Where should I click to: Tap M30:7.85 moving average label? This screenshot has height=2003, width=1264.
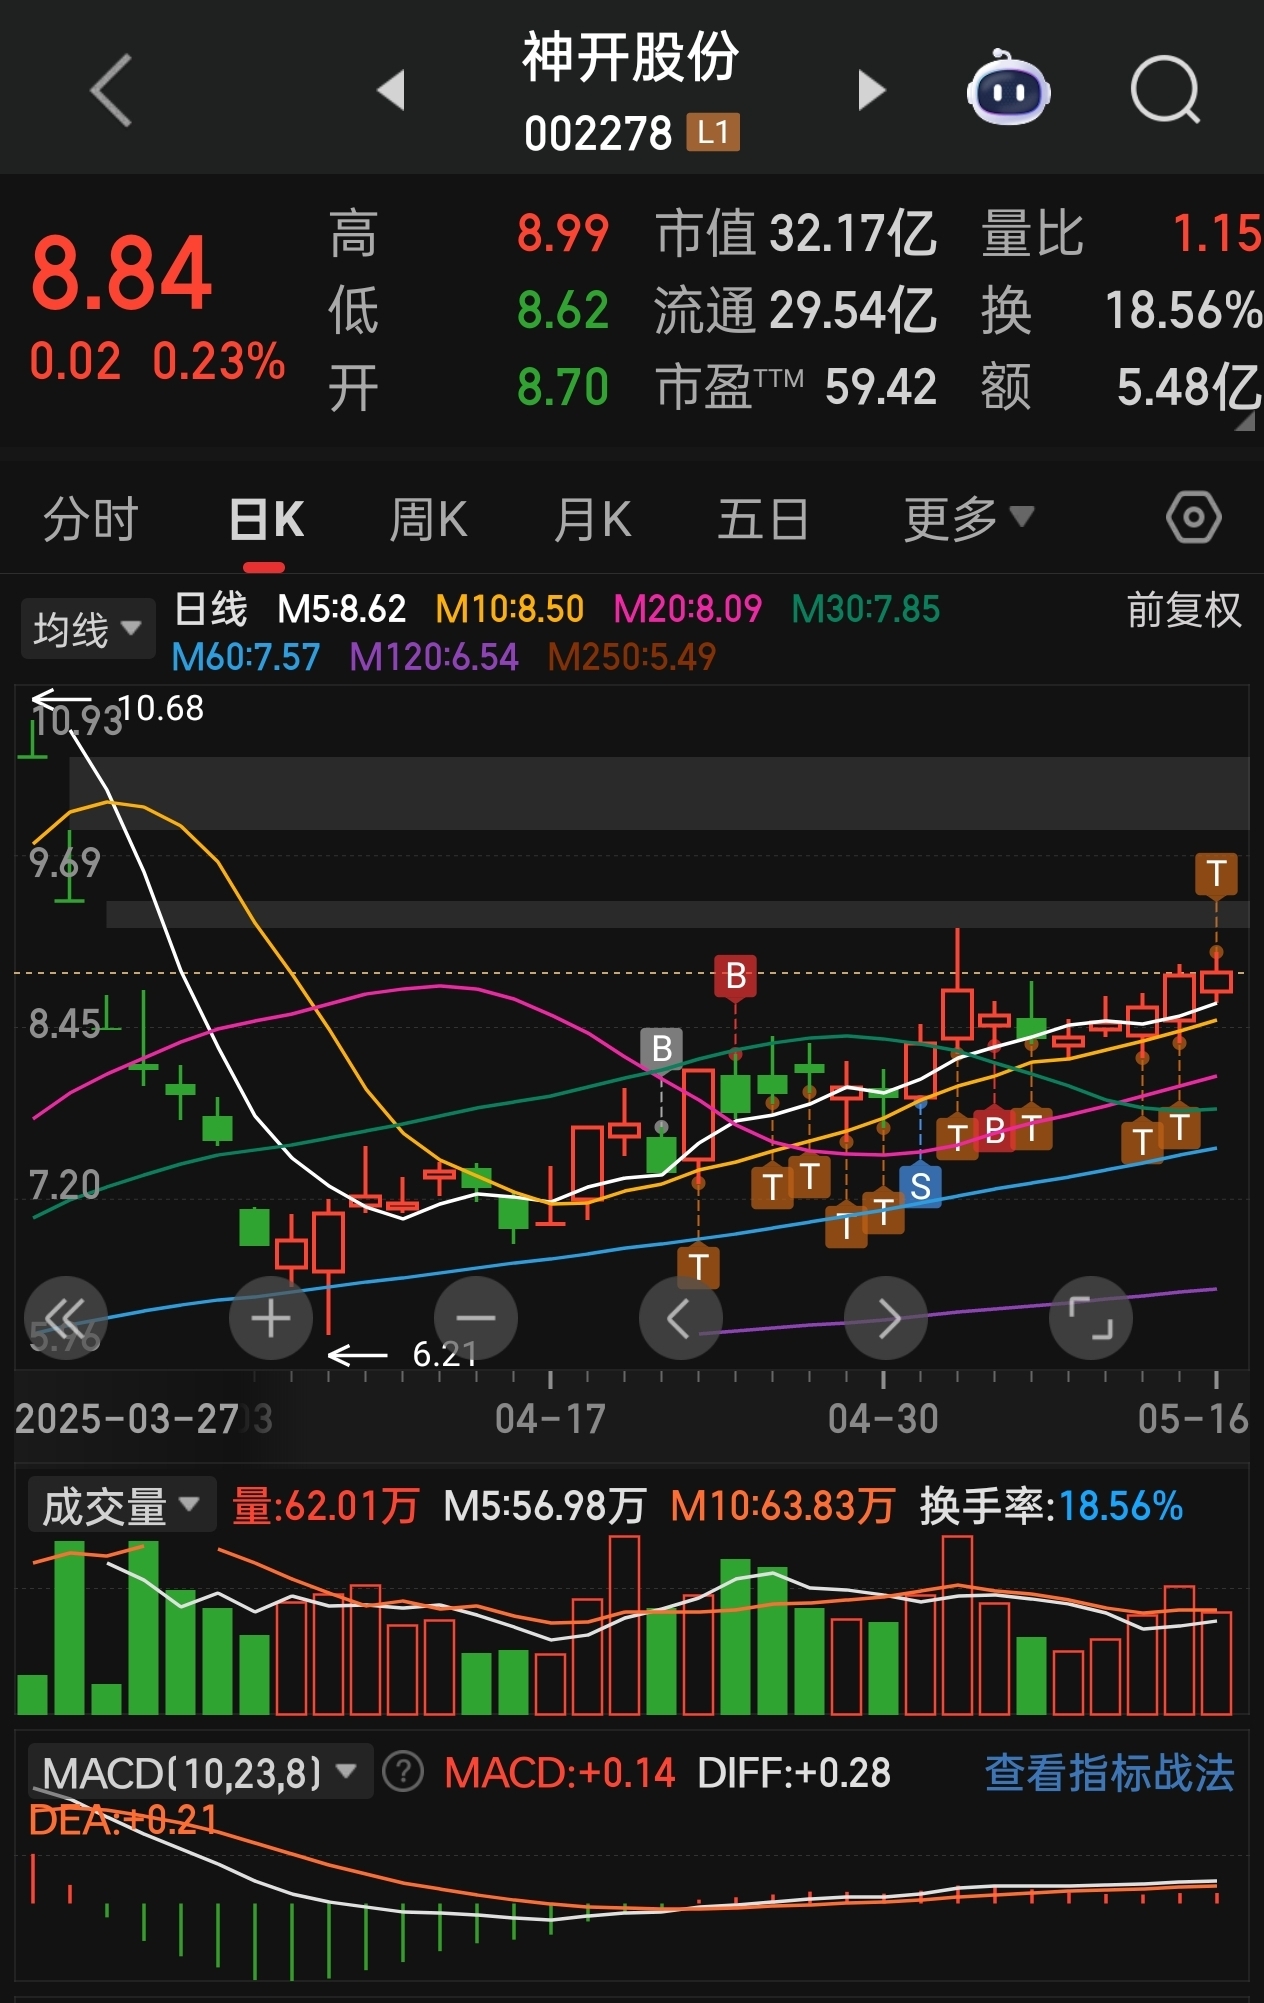(866, 609)
